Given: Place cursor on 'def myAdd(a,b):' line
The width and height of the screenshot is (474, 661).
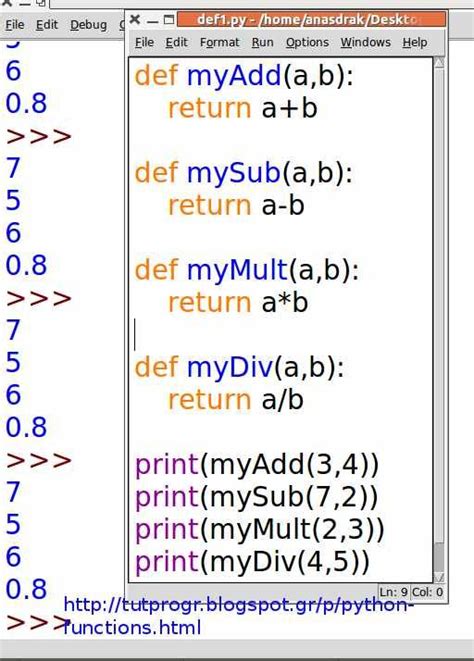Looking at the screenshot, I should coord(244,76).
